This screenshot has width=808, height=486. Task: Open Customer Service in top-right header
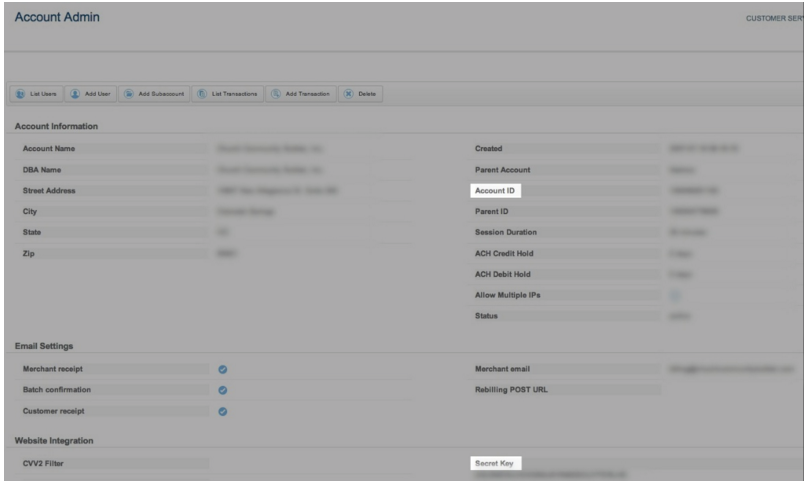tap(775, 19)
